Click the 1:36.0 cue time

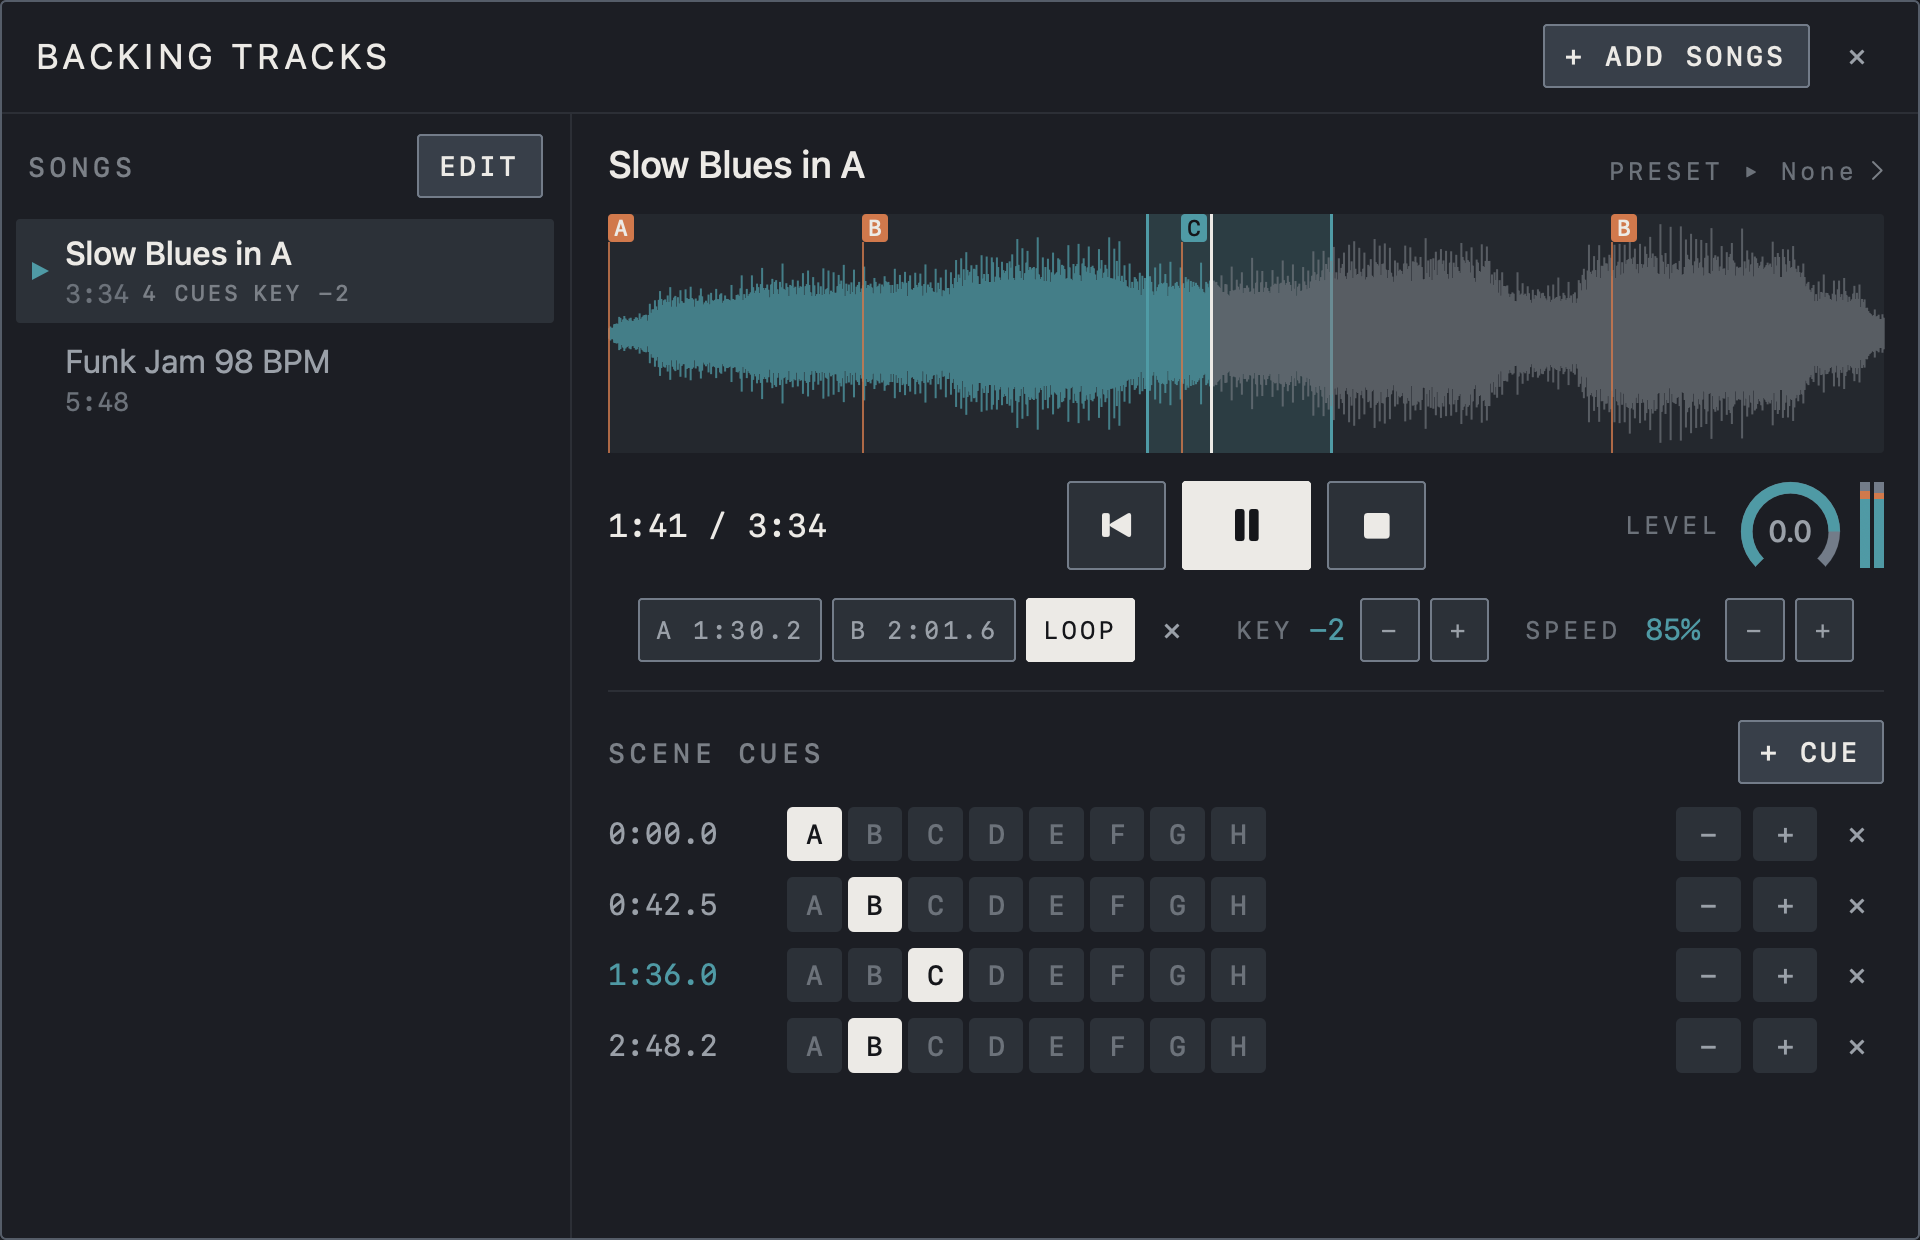click(x=663, y=975)
